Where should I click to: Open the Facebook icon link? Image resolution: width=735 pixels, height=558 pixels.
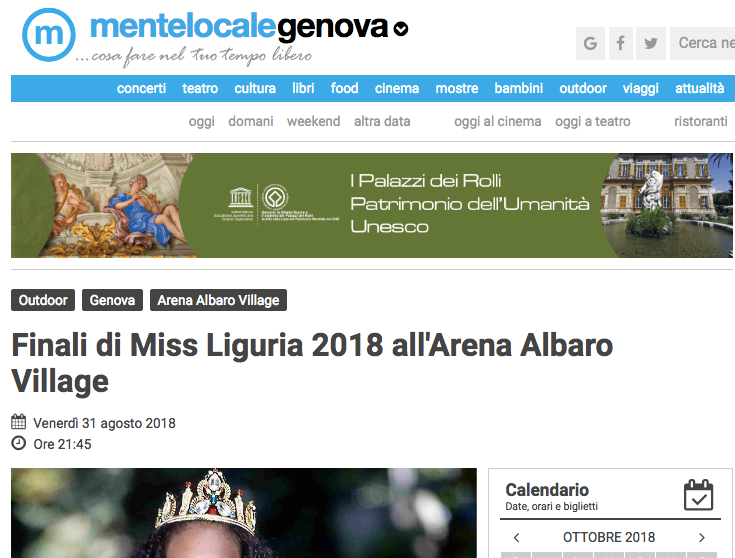pyautogui.click(x=621, y=44)
